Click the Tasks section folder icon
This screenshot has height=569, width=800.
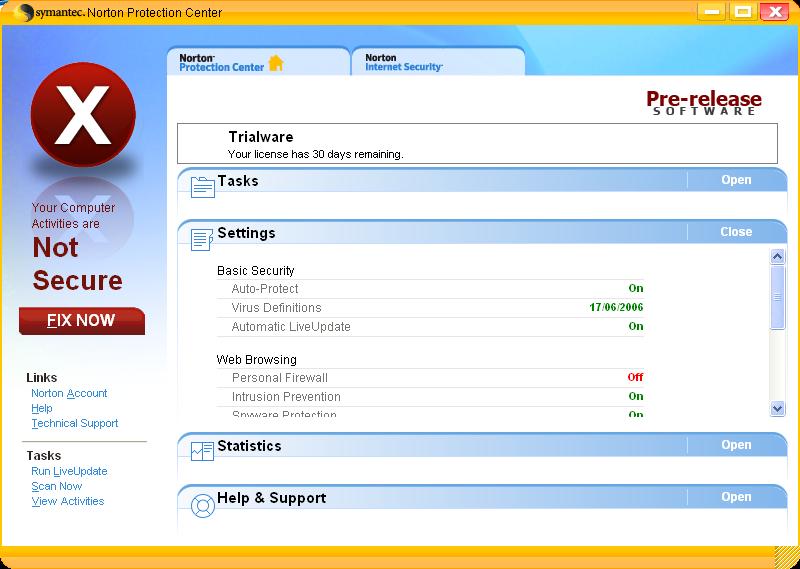pyautogui.click(x=203, y=187)
